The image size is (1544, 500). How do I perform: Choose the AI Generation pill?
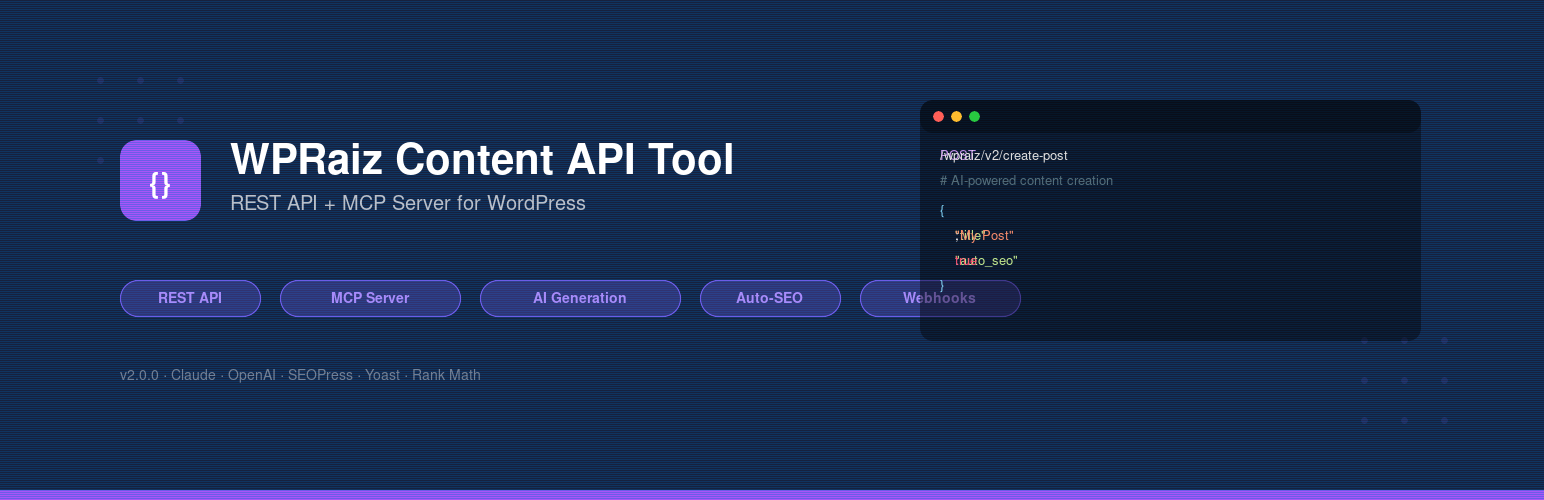pos(580,298)
